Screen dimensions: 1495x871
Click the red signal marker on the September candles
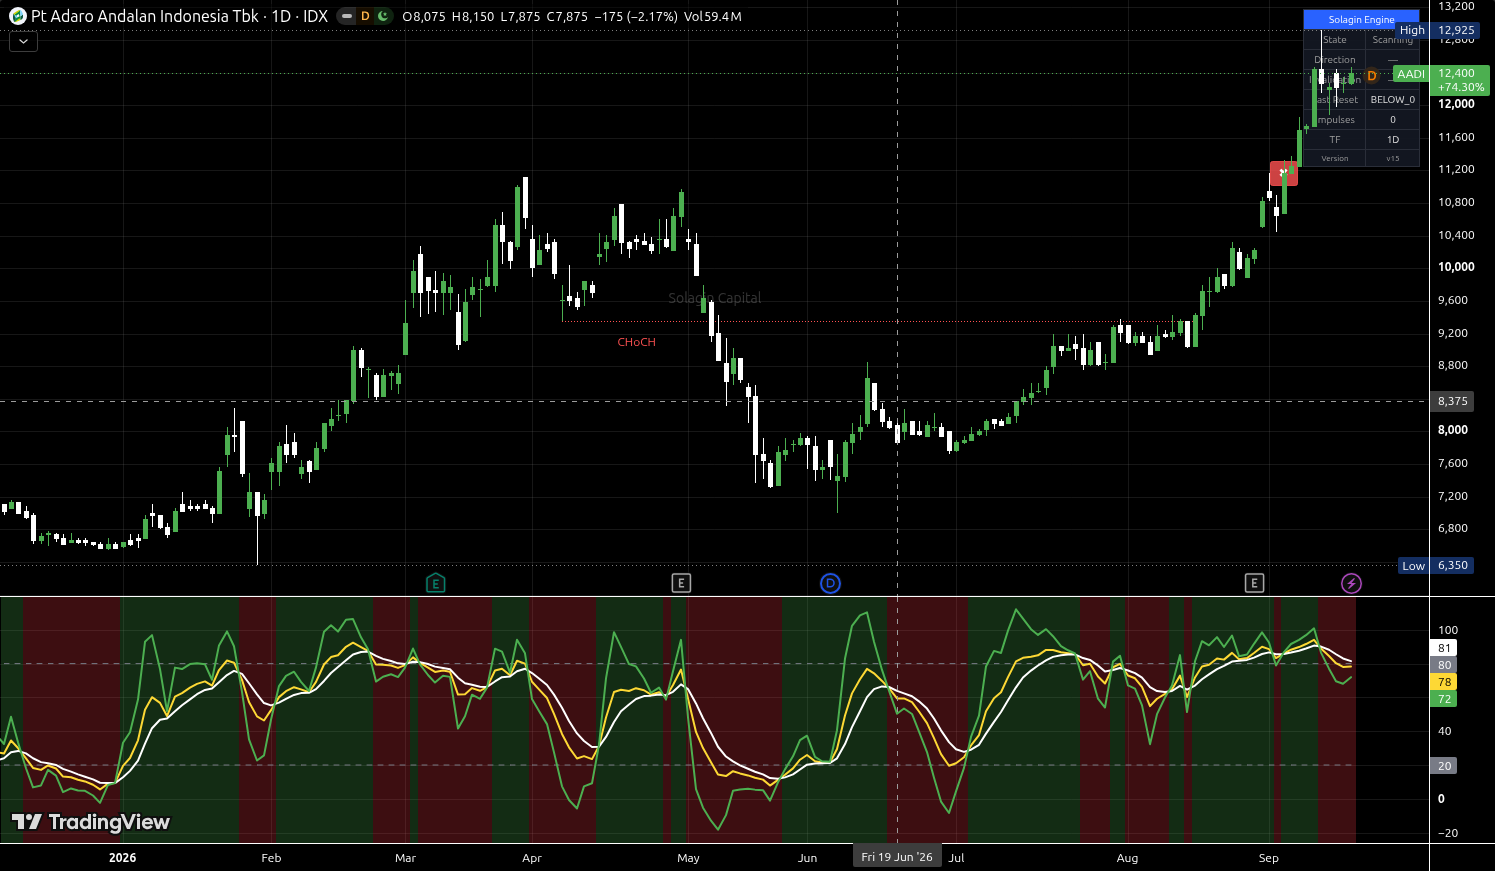coord(1284,173)
